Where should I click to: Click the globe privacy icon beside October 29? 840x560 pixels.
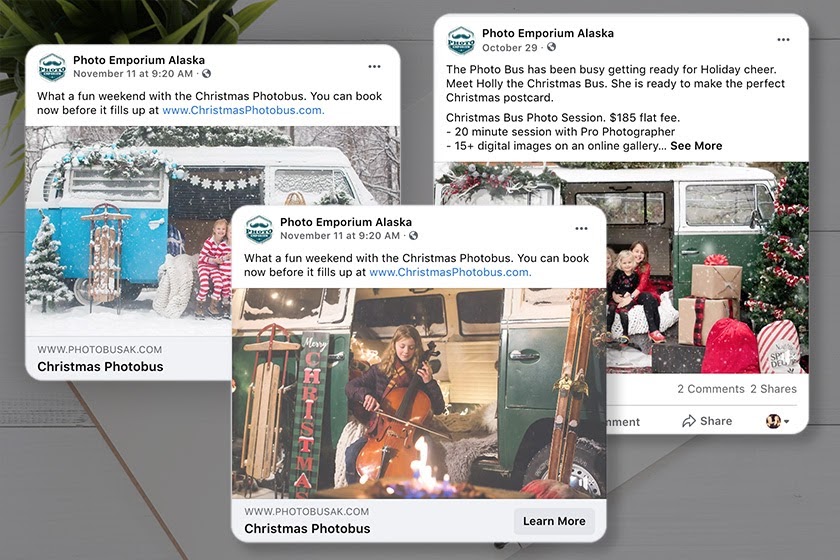point(551,47)
